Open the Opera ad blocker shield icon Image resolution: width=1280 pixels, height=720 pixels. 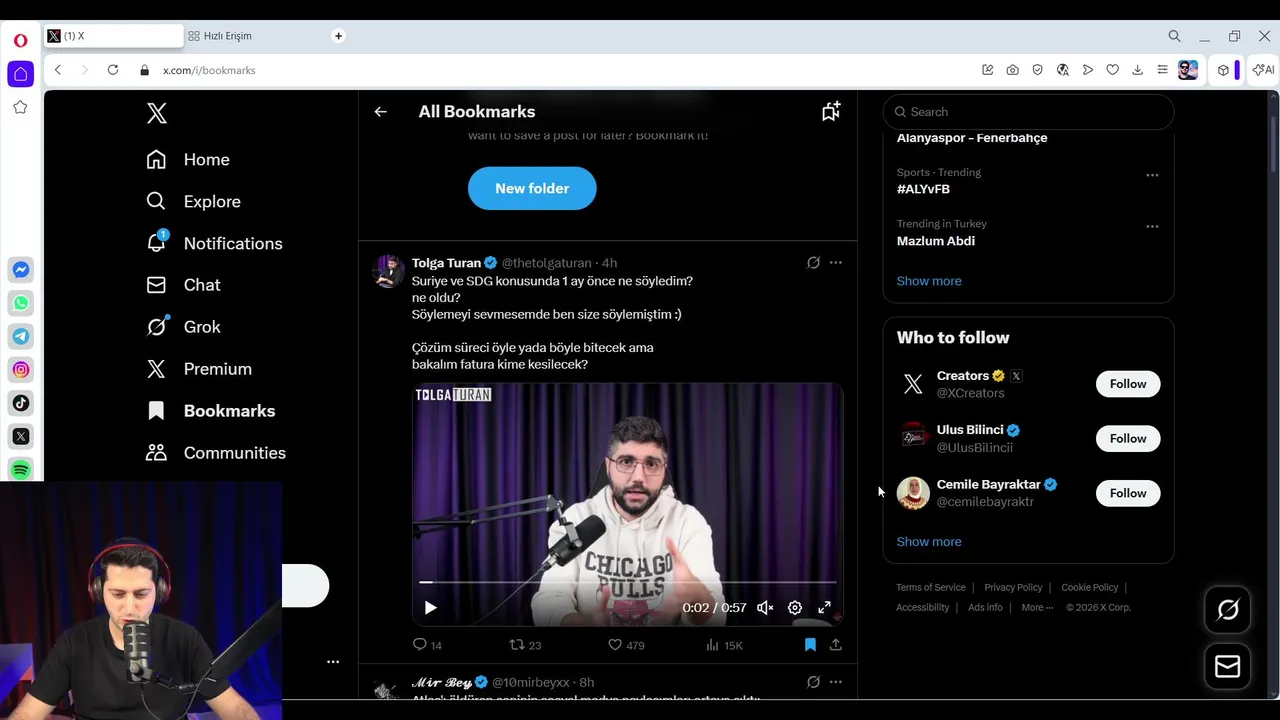(1038, 70)
